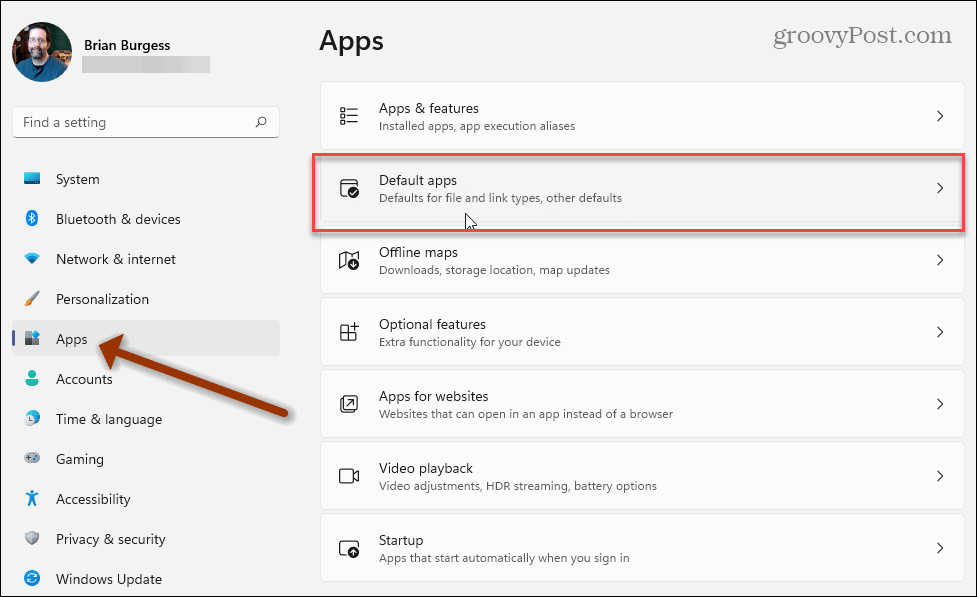Click the System monitor icon in sidebar
This screenshot has height=597, width=977.
(x=32, y=179)
